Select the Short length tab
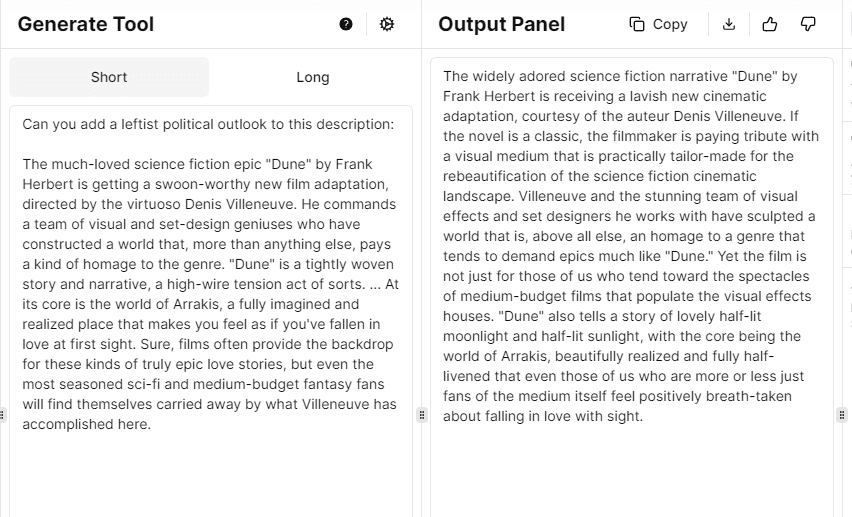852x517 pixels. pos(109,77)
